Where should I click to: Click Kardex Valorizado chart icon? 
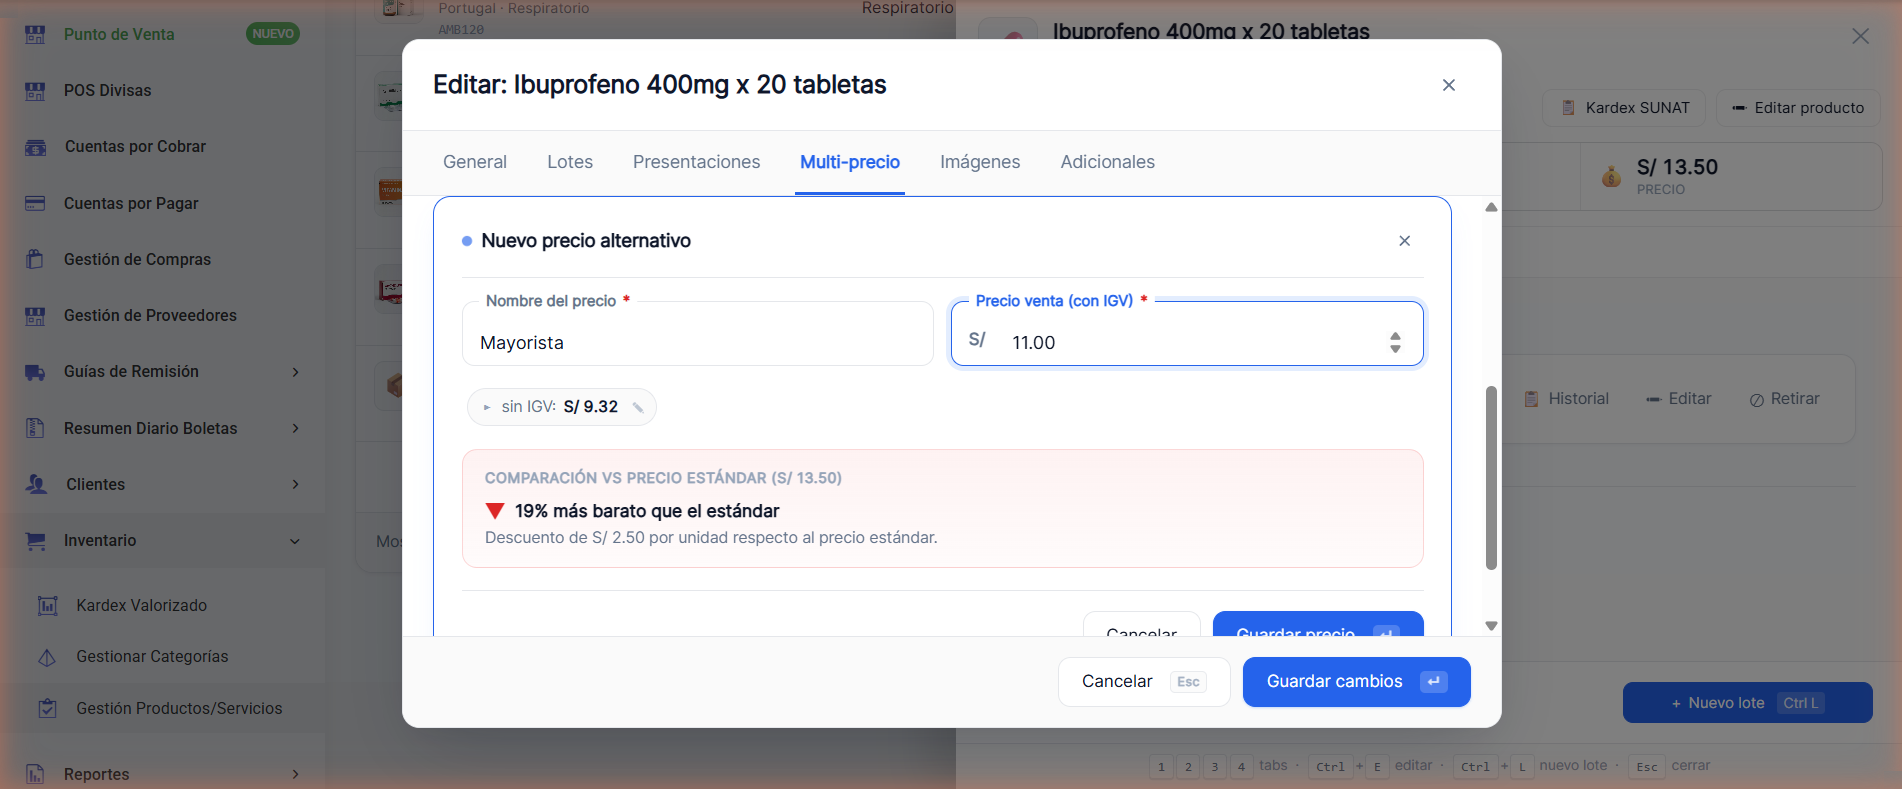click(x=47, y=606)
